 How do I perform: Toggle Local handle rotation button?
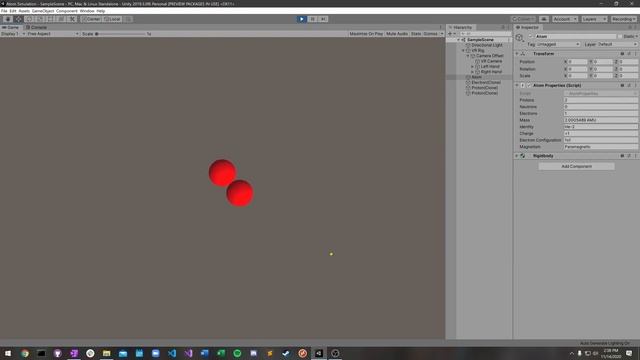click(112, 19)
